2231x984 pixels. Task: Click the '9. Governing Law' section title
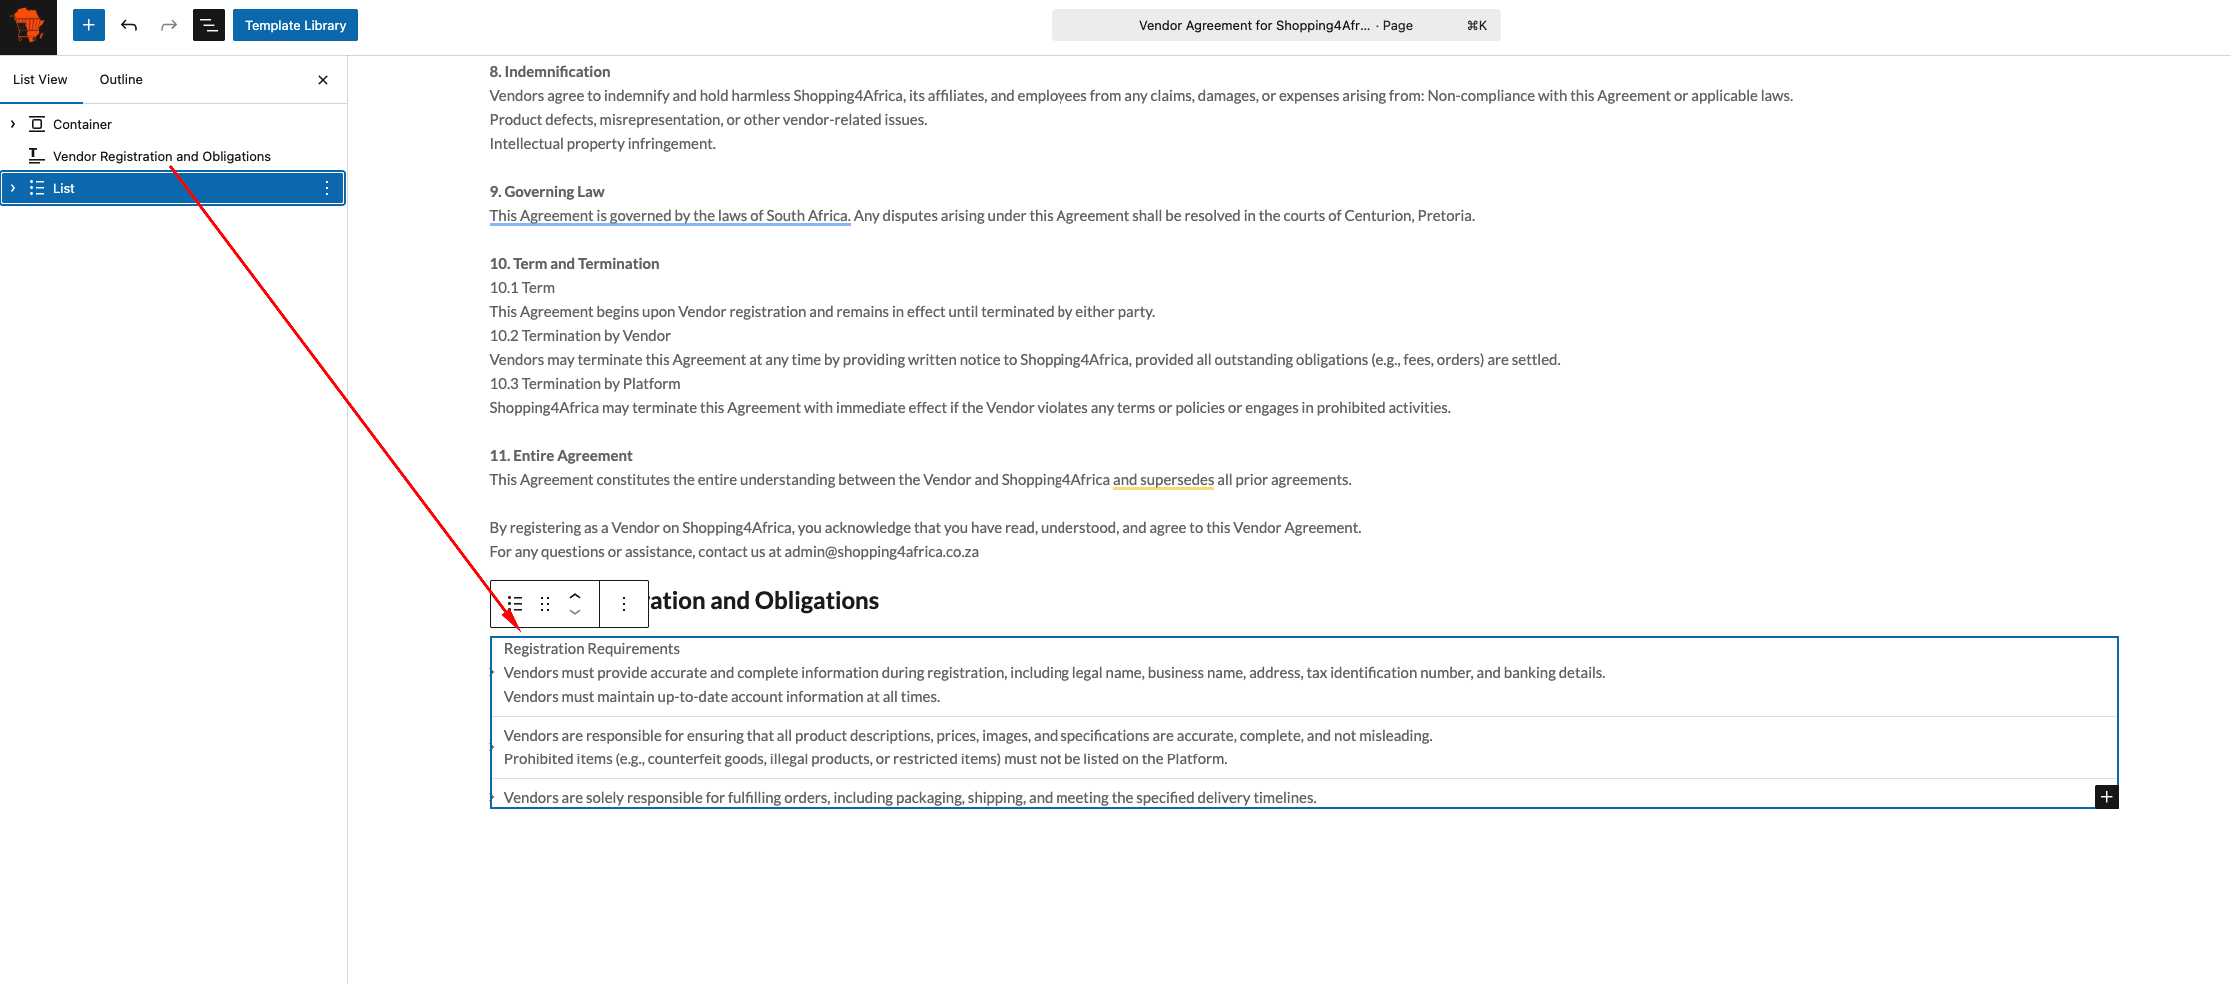(547, 192)
